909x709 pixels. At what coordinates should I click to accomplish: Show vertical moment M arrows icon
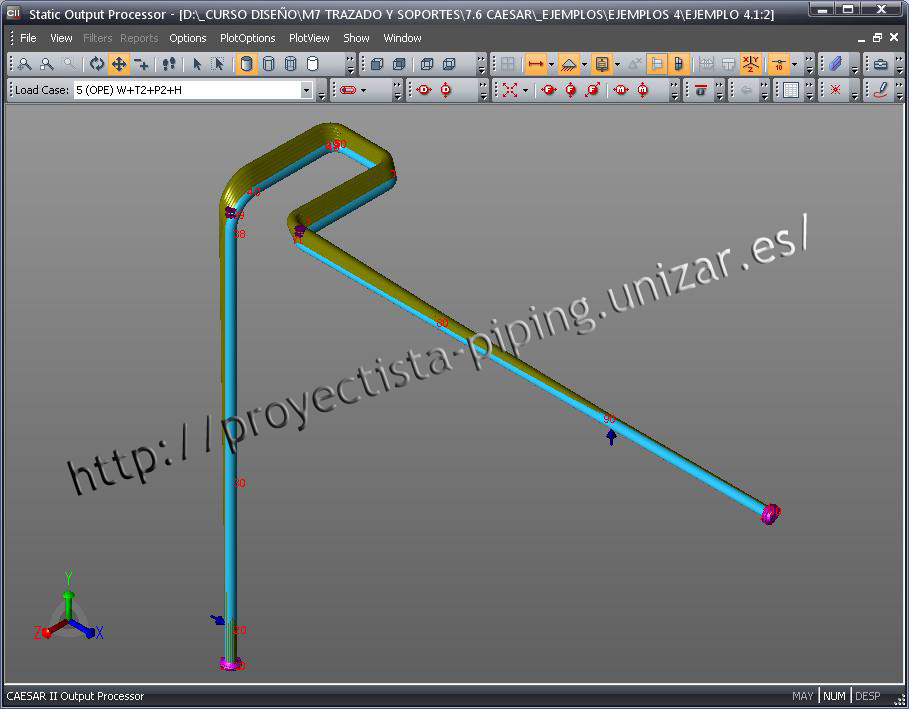click(643, 90)
